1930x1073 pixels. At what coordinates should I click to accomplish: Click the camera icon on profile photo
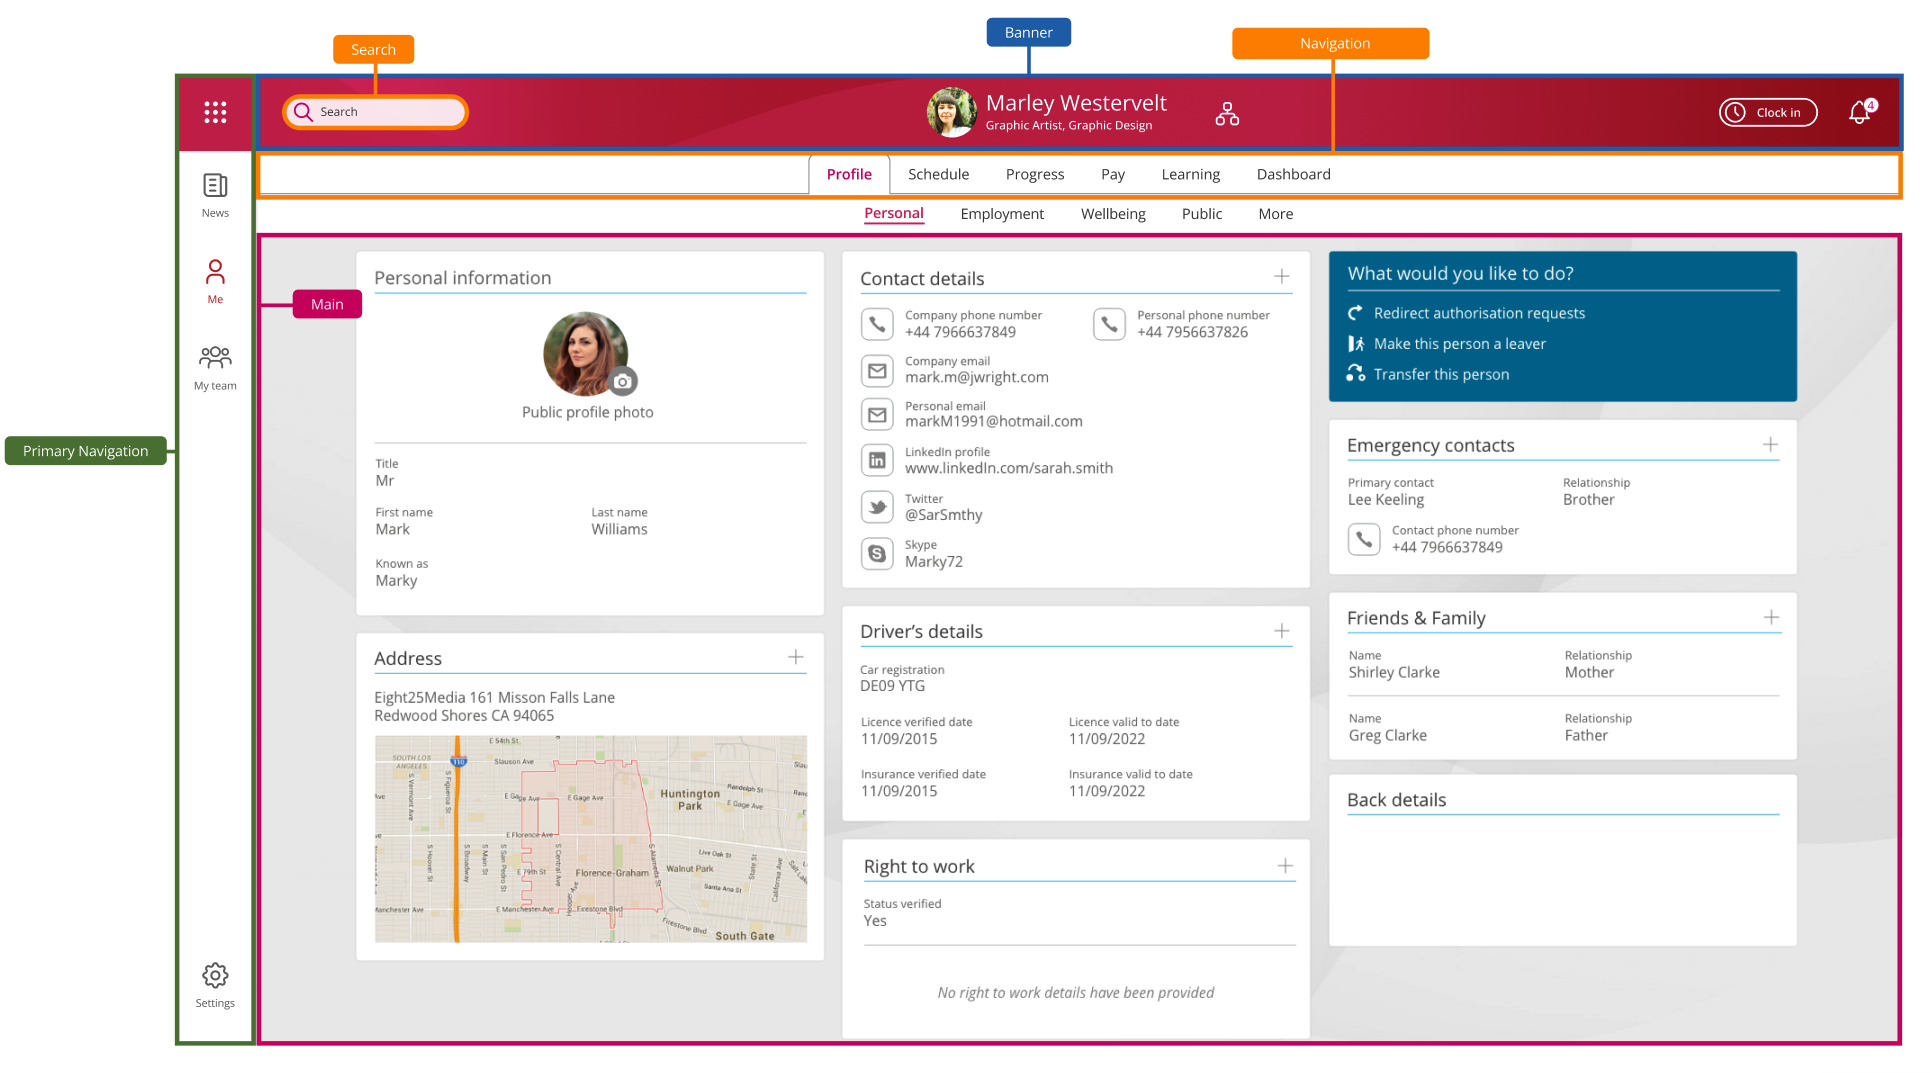pyautogui.click(x=622, y=381)
